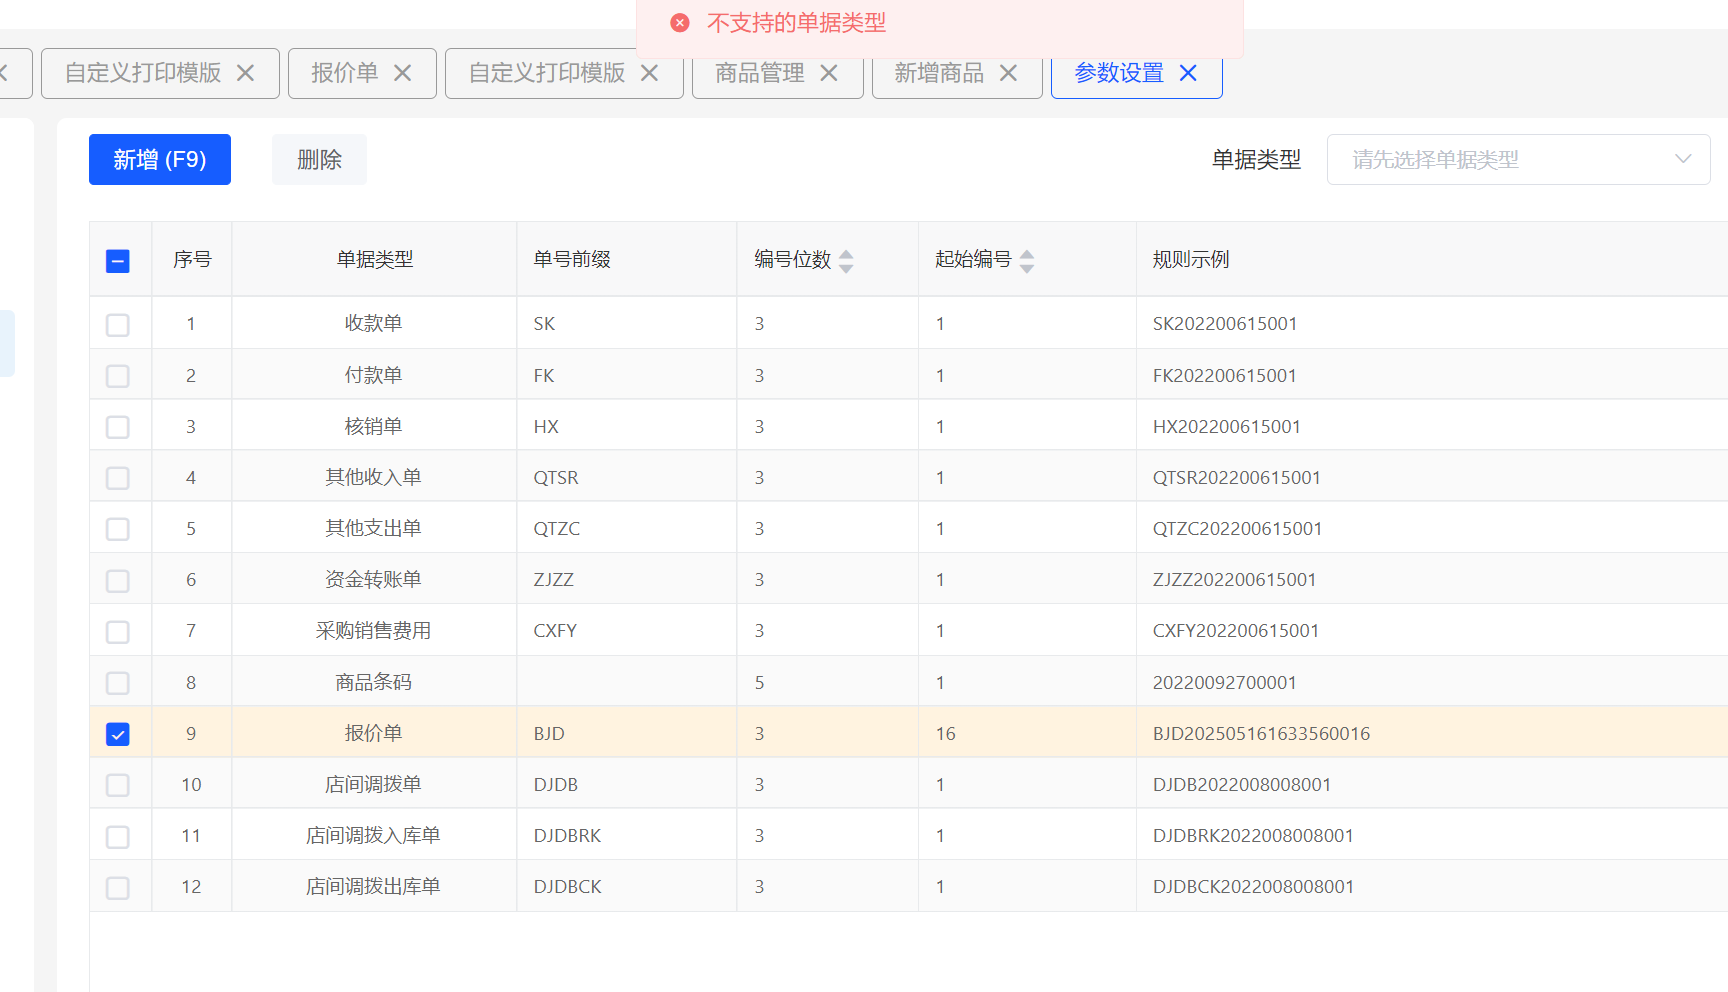1728x992 pixels.
Task: Click the 编号位数 value 5 cell
Action: point(828,682)
